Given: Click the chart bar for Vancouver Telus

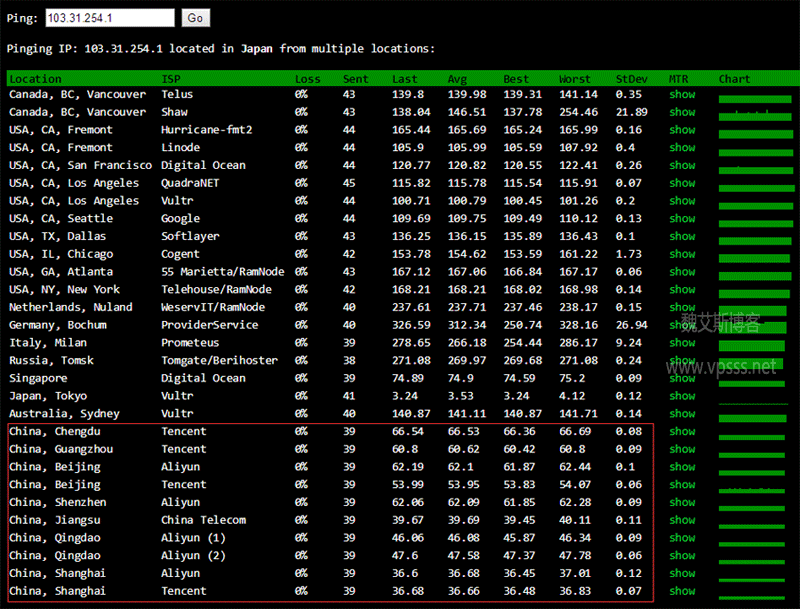Looking at the screenshot, I should (755, 98).
